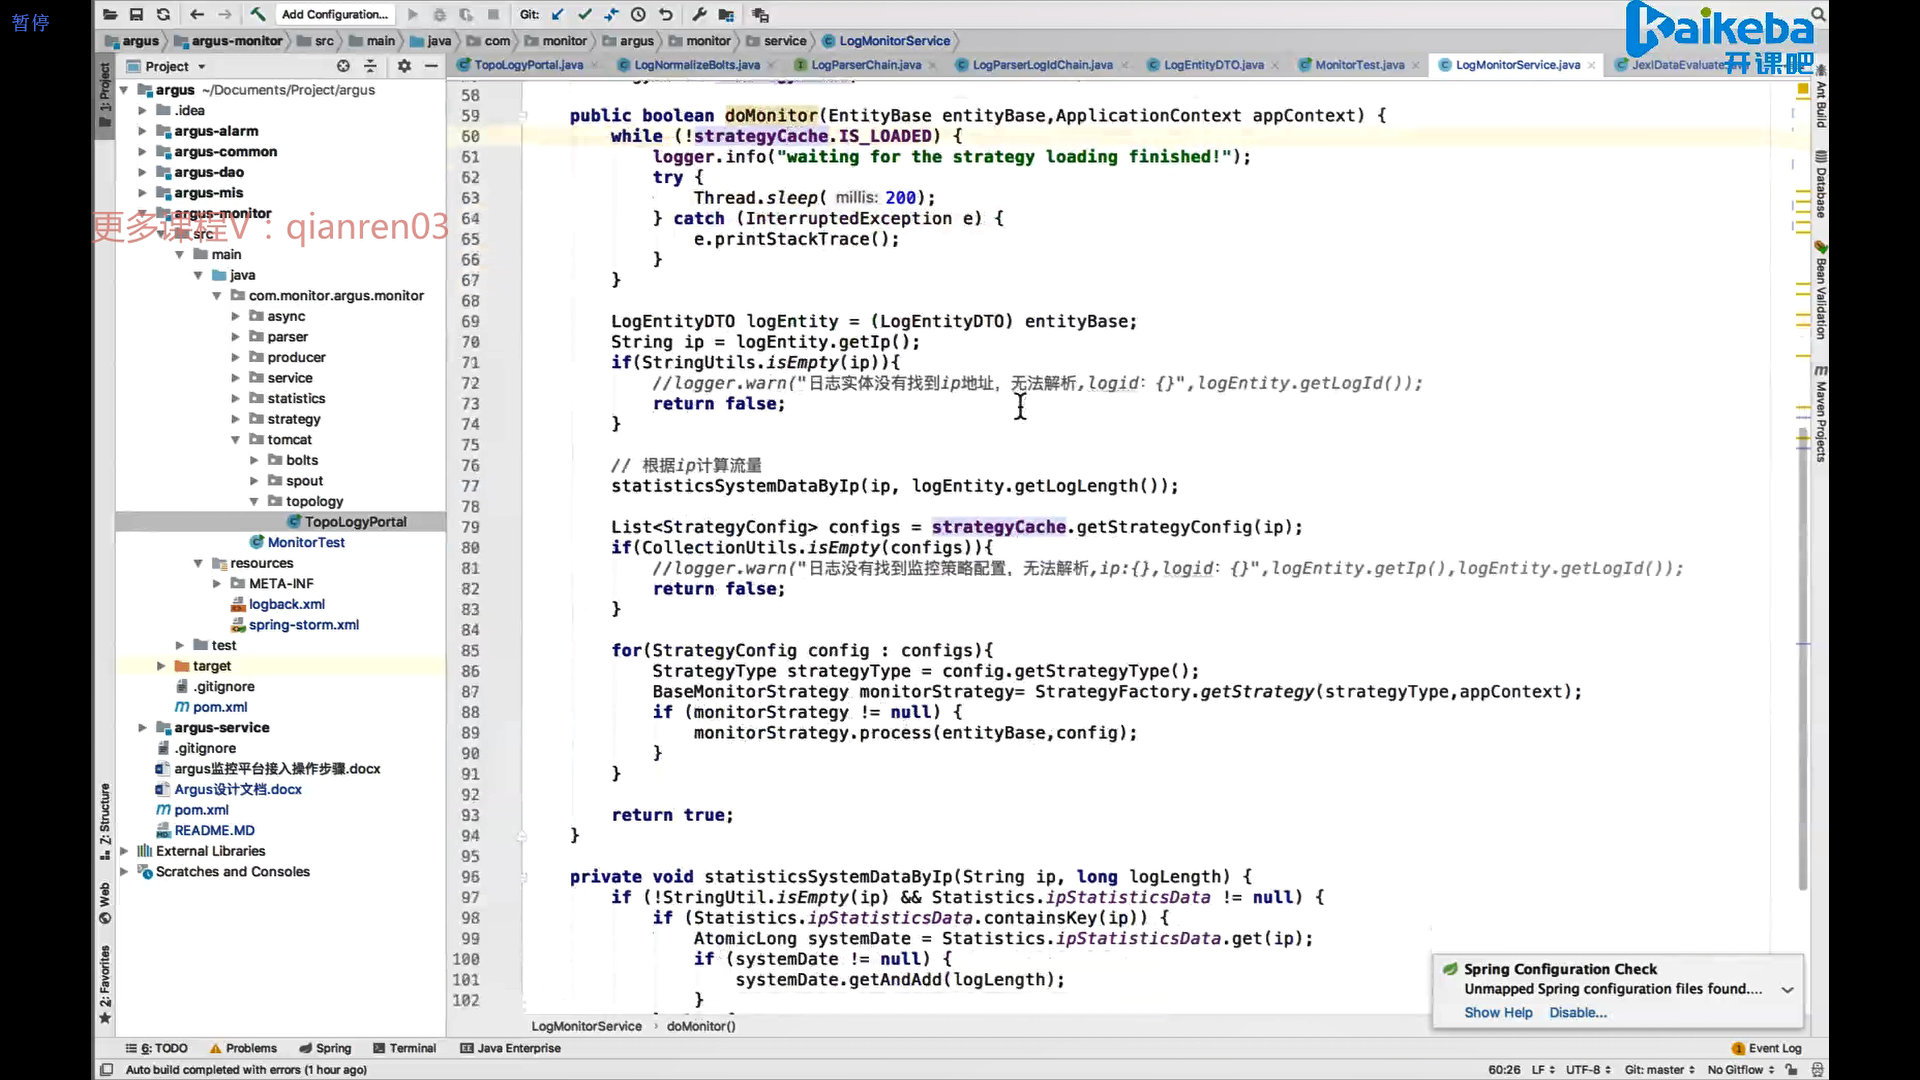Click the Git commit checkmark icon
Viewport: 1920px width, 1080px height.
(585, 14)
